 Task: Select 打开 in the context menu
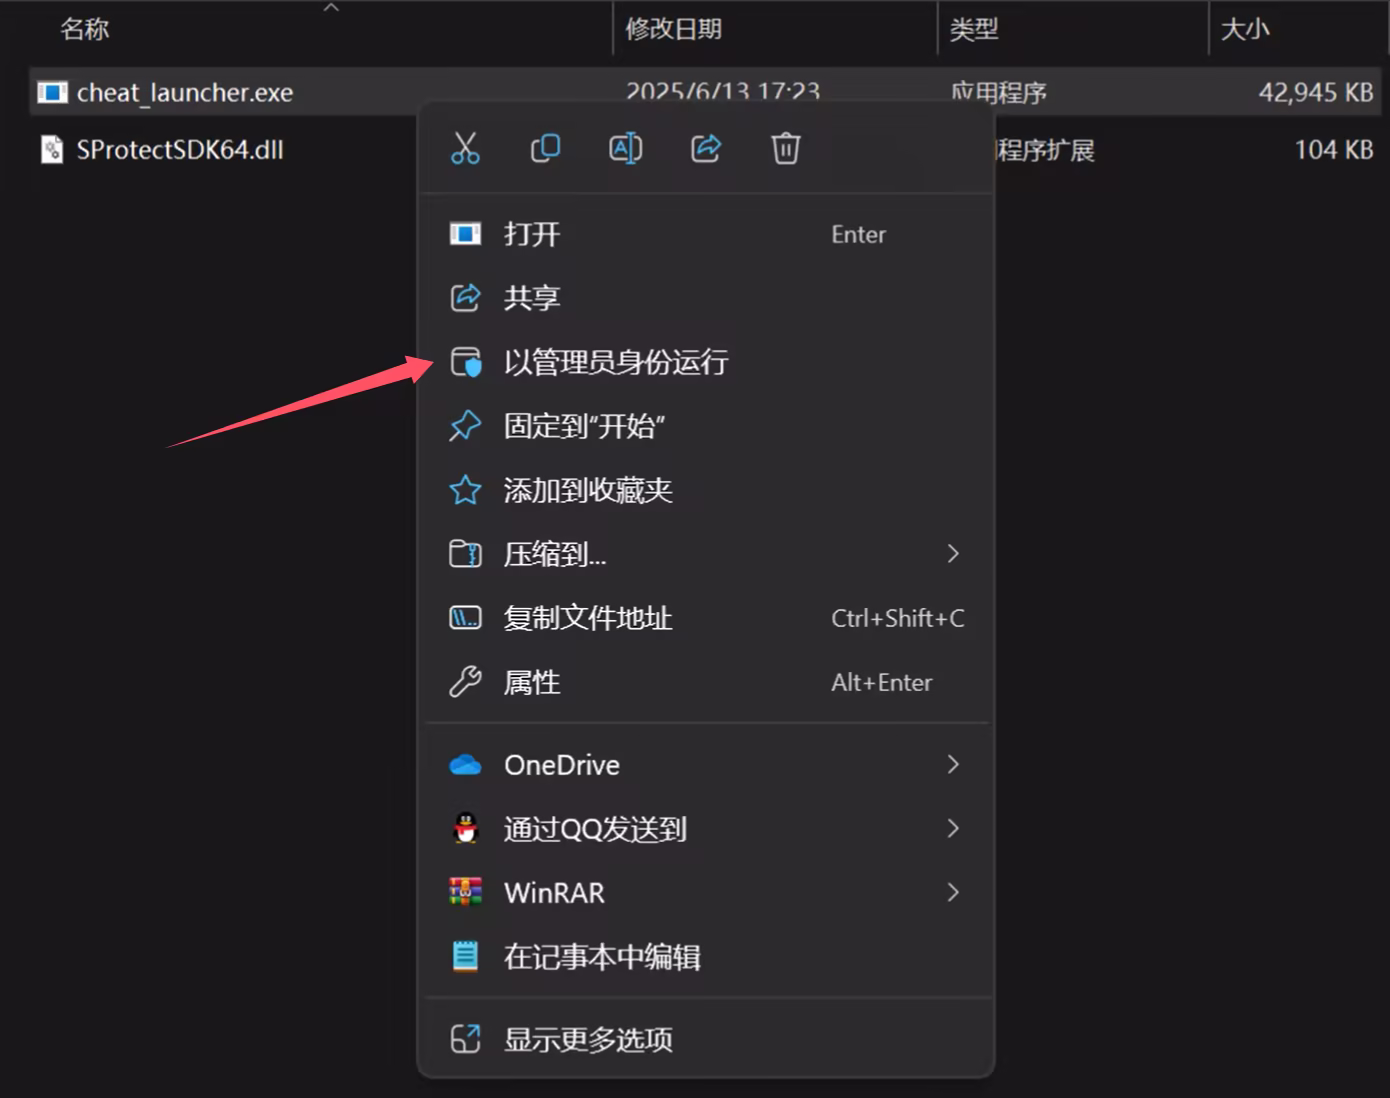click(x=532, y=234)
